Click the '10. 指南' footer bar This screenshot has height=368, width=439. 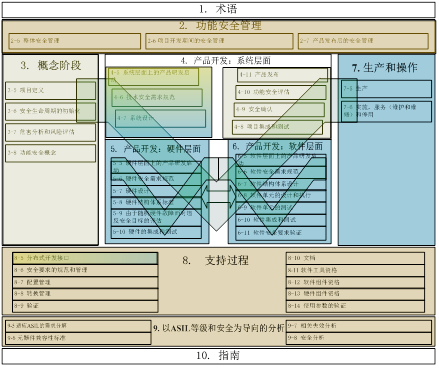click(218, 356)
